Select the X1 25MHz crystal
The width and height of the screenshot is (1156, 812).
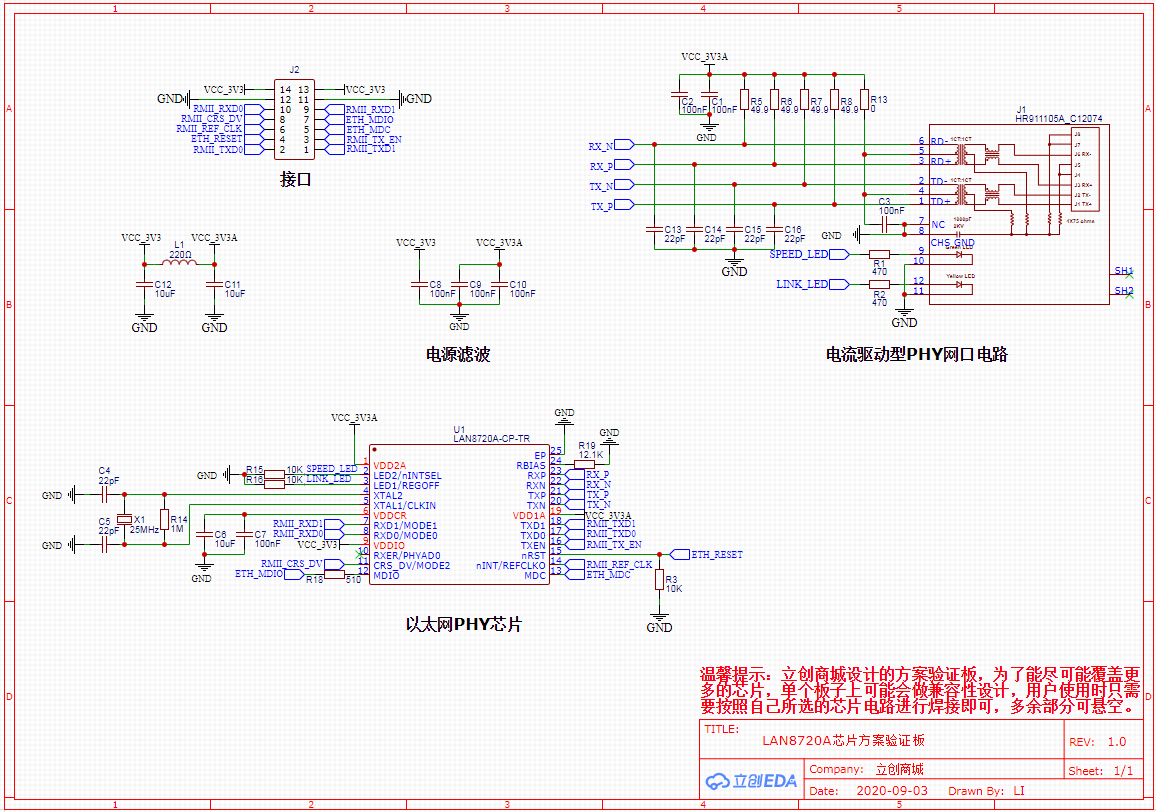(x=124, y=519)
